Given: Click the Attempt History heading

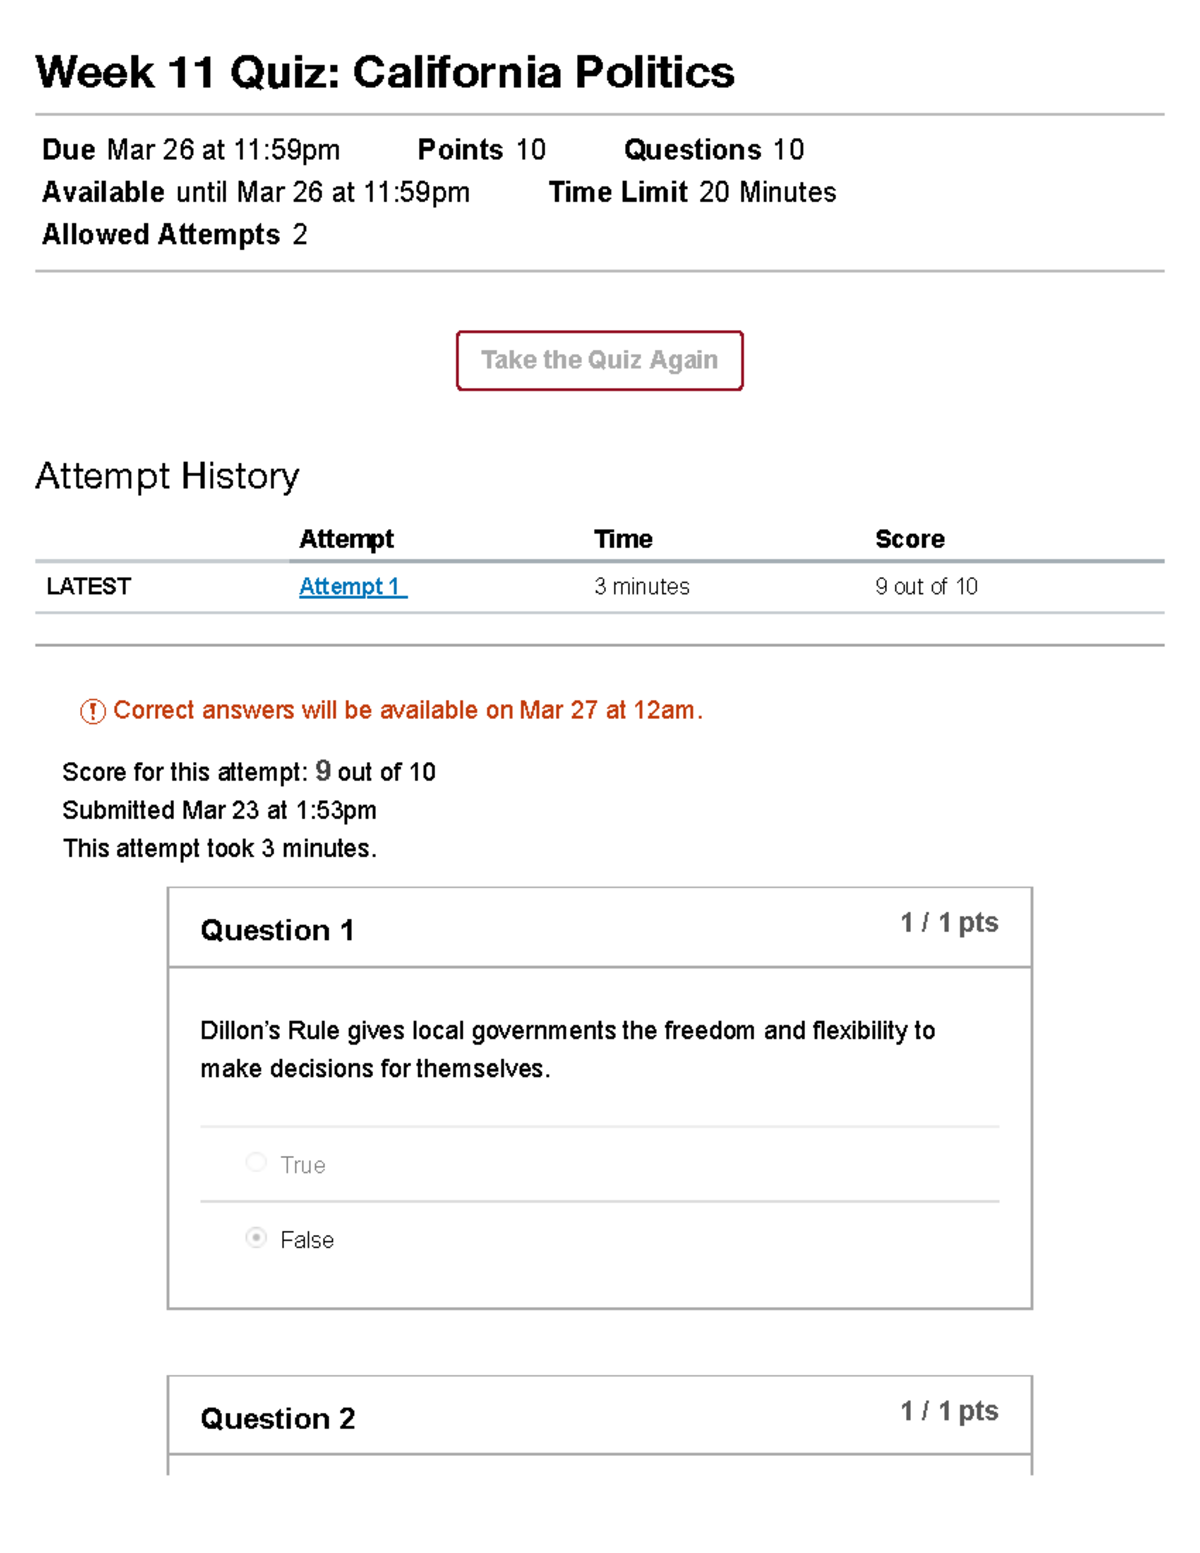Looking at the screenshot, I should (x=167, y=476).
